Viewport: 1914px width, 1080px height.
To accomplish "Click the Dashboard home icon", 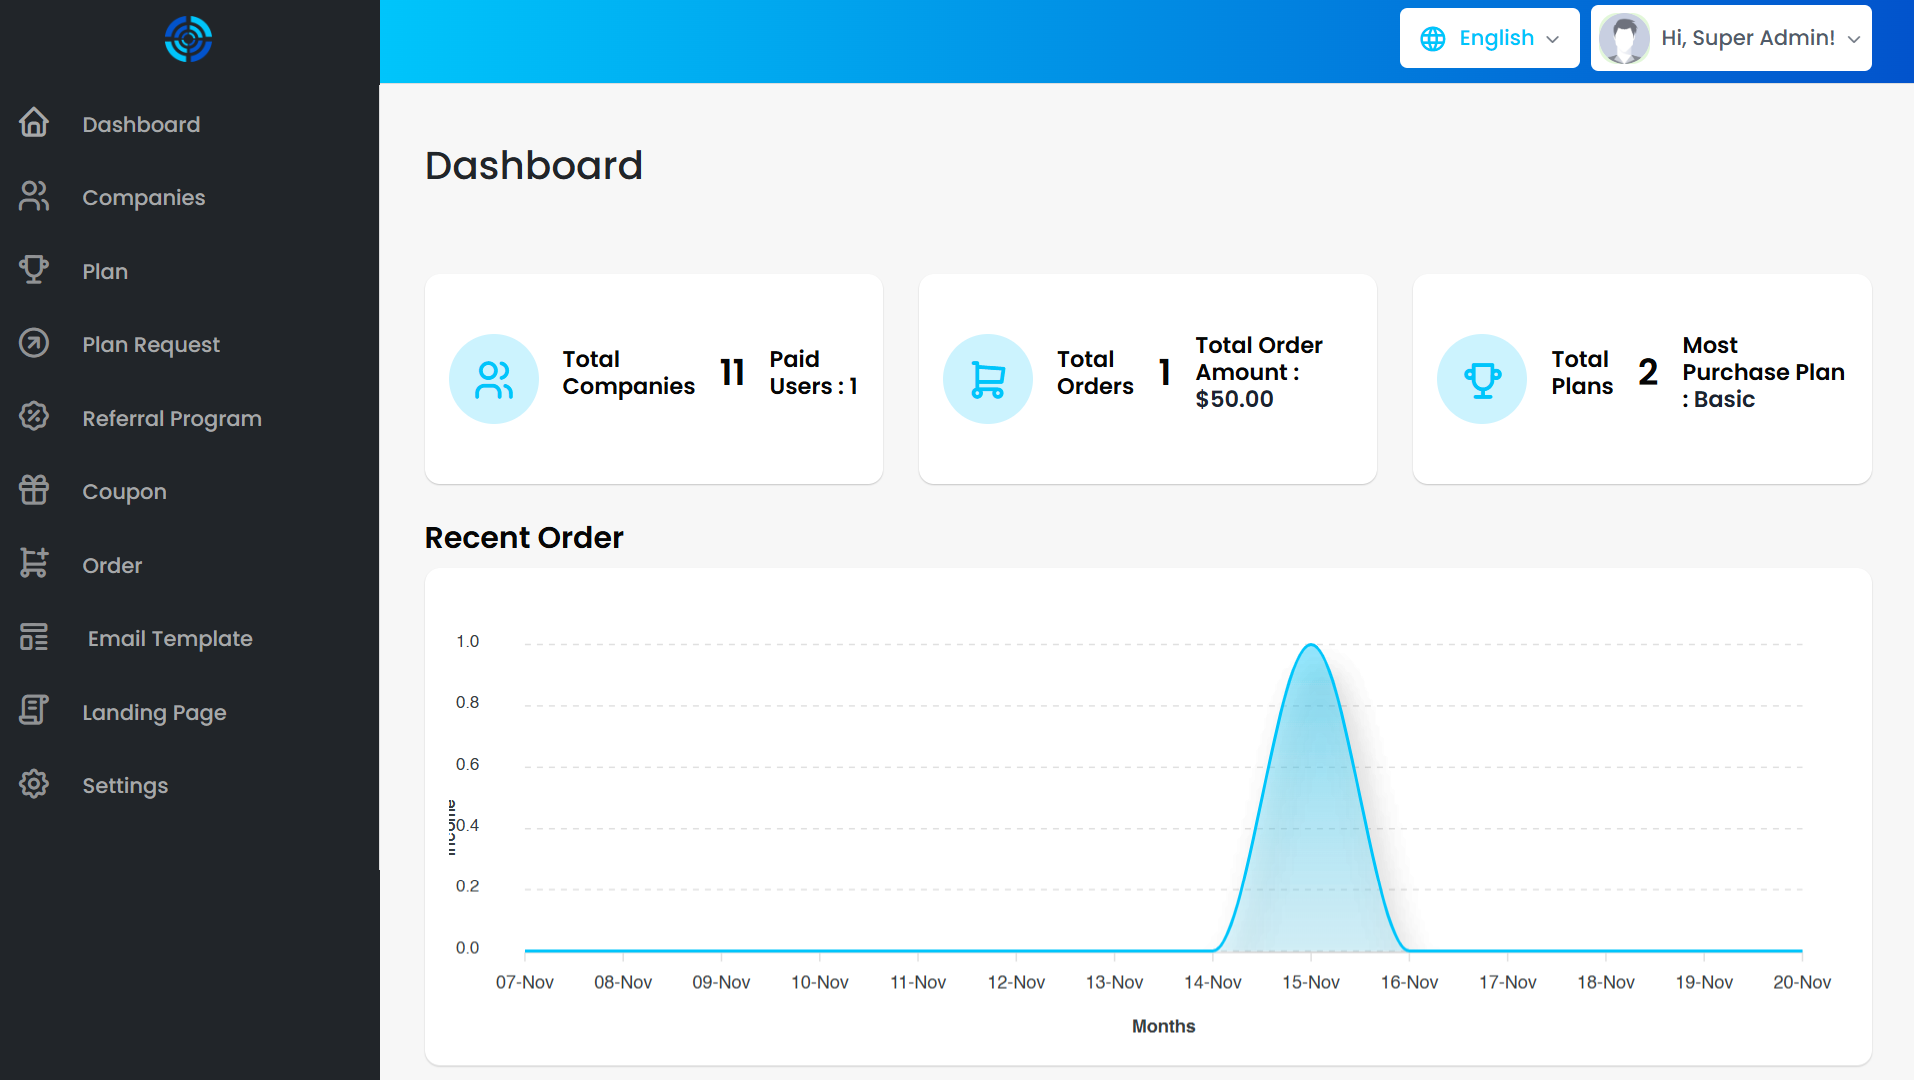I will tap(34, 123).
